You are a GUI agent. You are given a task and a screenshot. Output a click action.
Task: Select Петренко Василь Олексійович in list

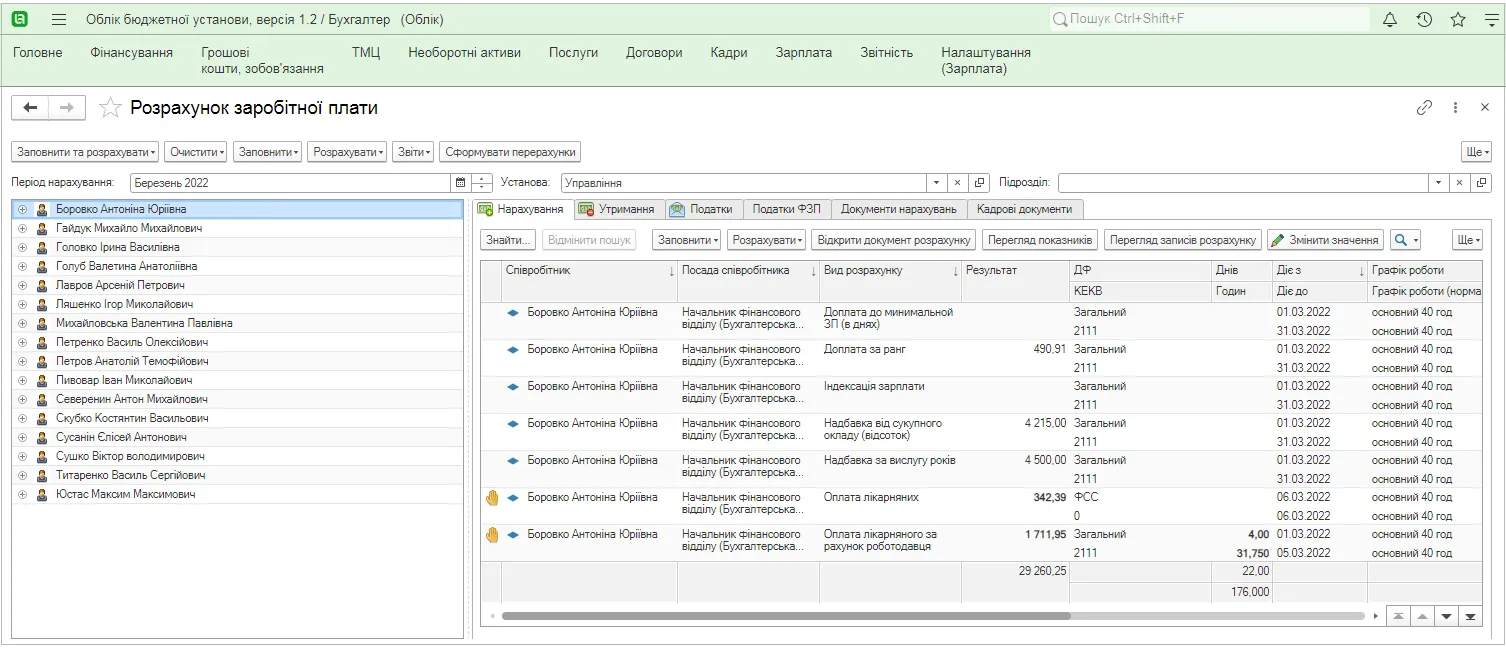(x=237, y=342)
